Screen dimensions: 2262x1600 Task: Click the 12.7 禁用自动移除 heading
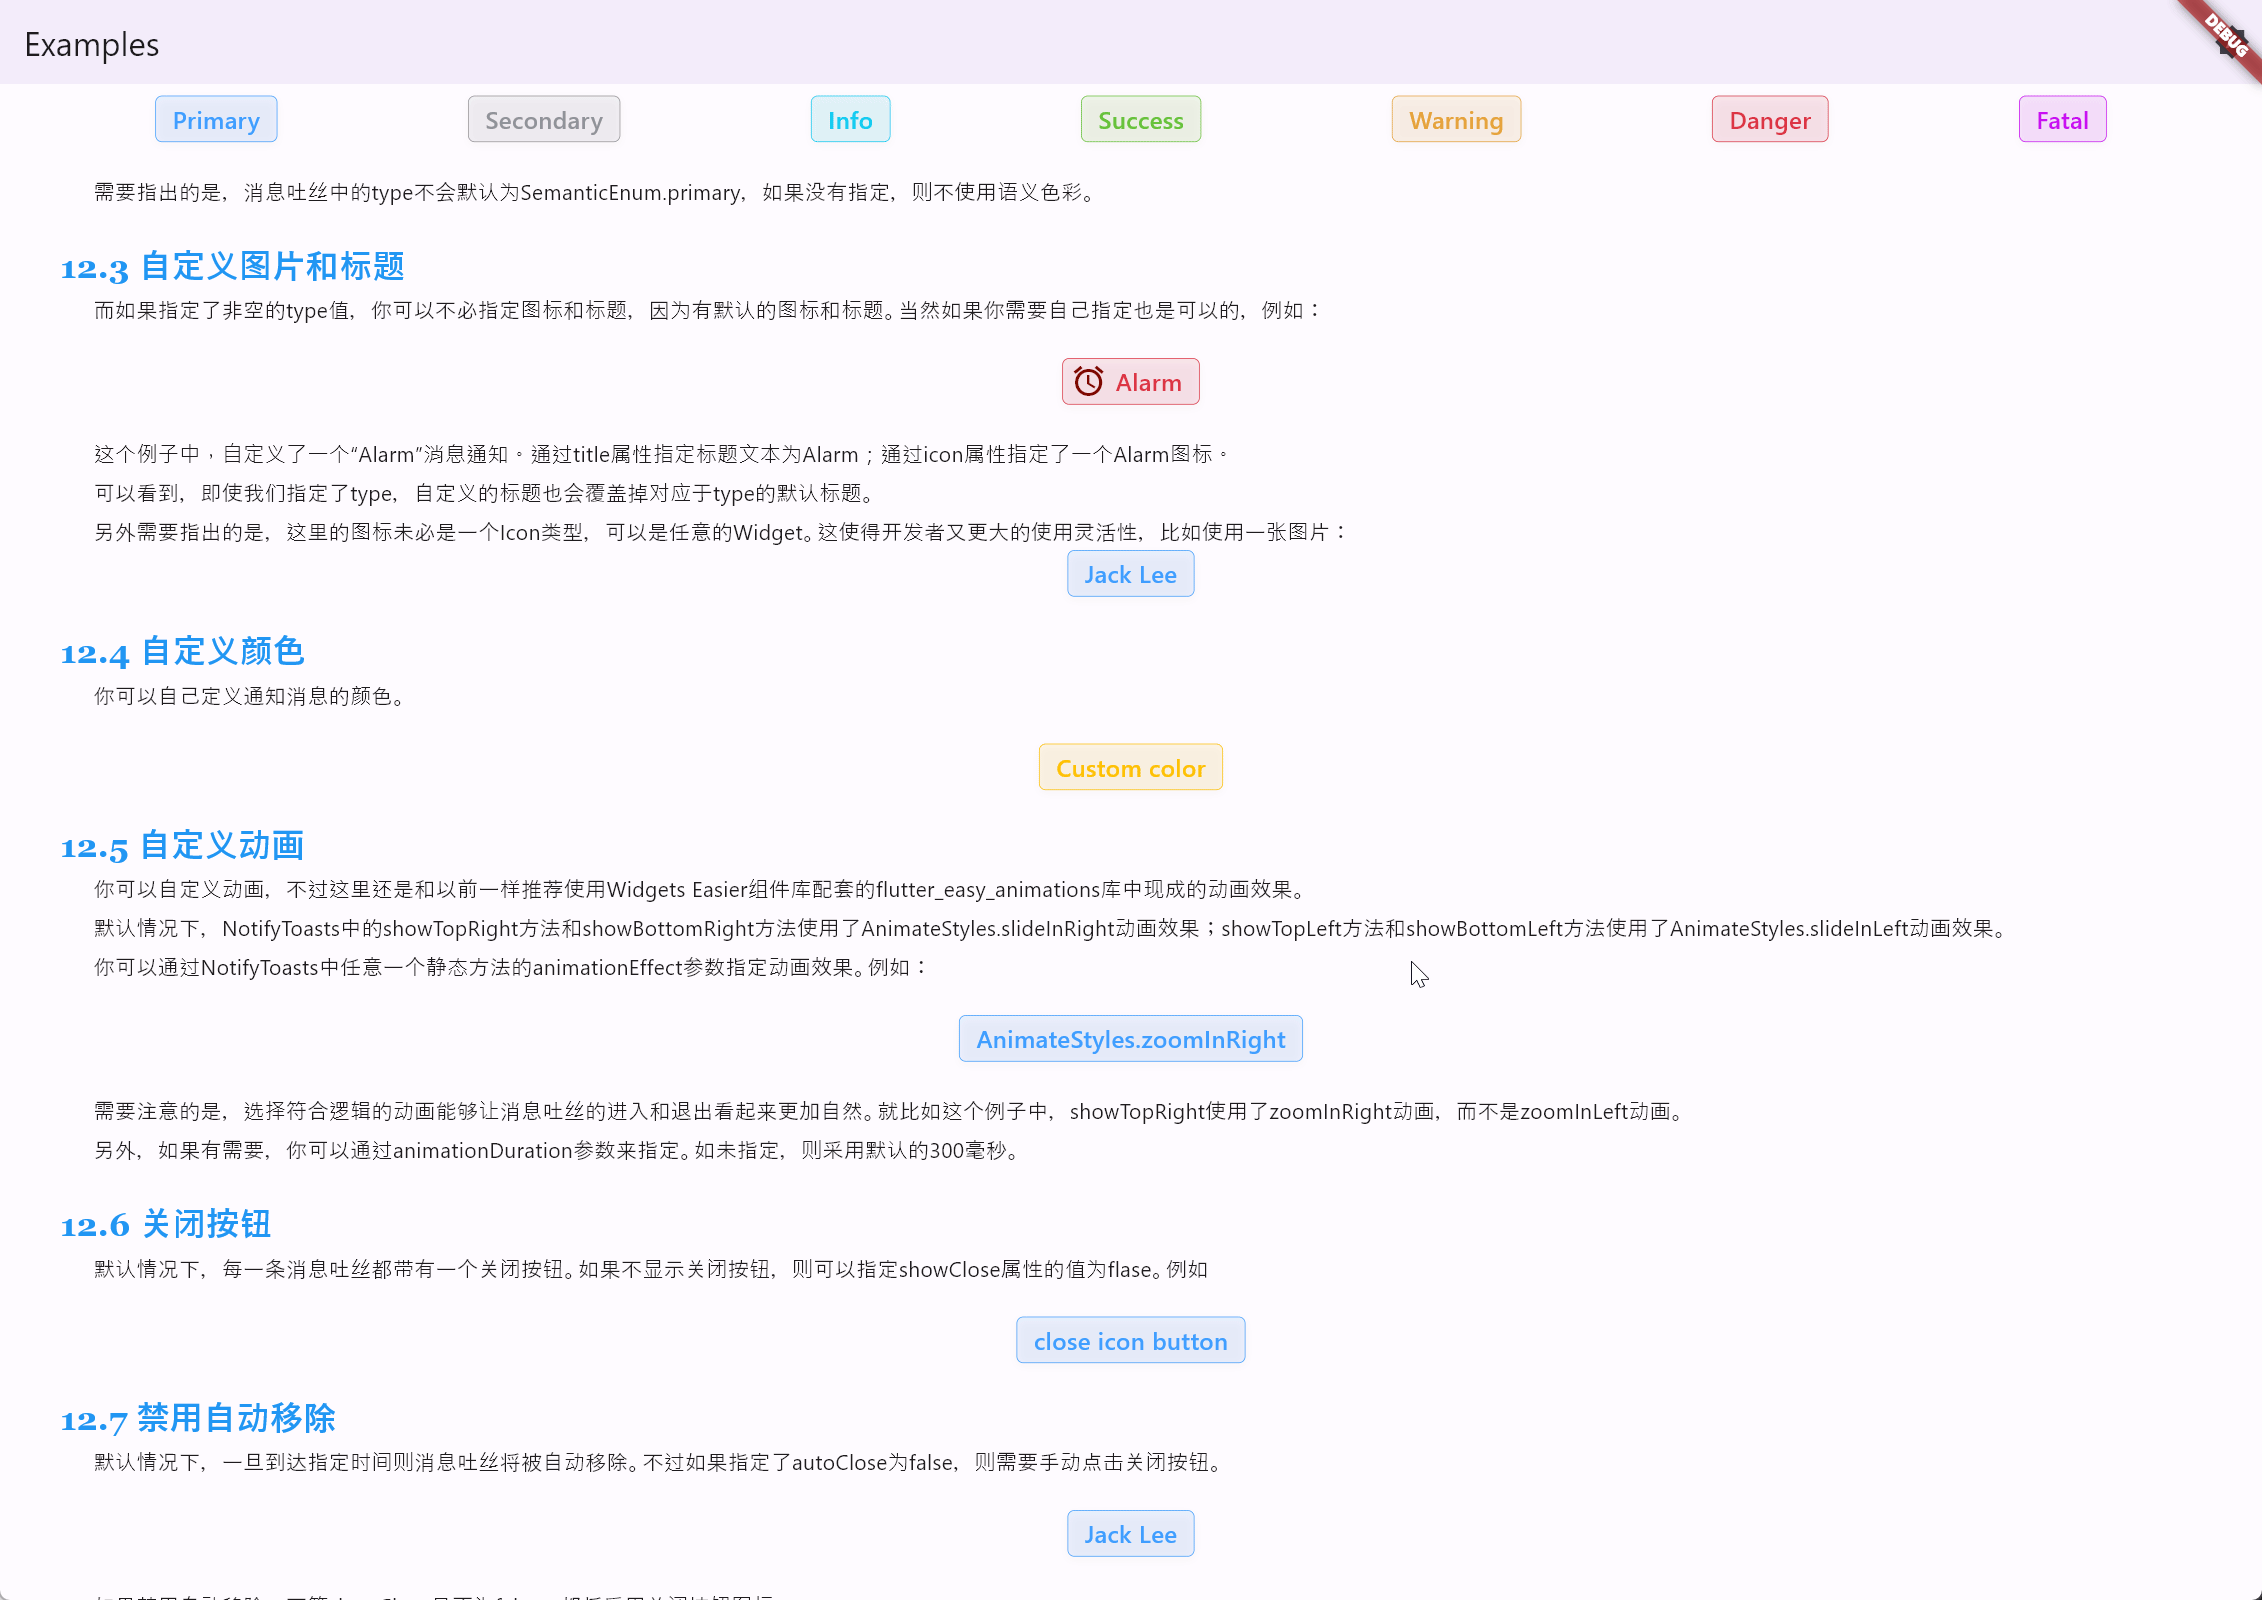pos(198,1418)
